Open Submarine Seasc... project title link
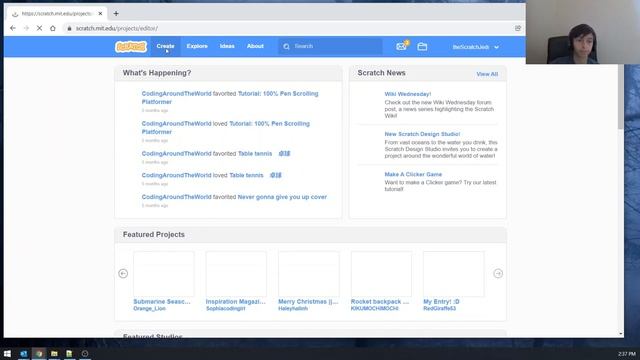Image resolution: width=640 pixels, height=360 pixels. tap(162, 302)
